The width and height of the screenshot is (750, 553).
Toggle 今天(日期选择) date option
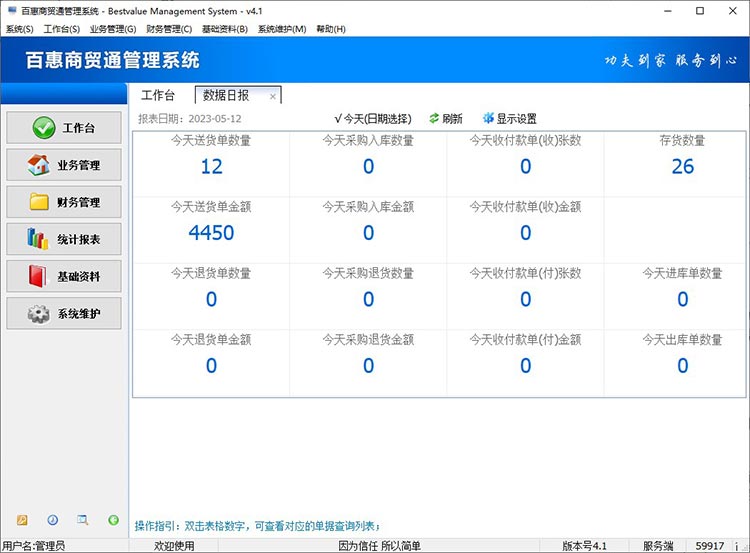click(x=373, y=119)
